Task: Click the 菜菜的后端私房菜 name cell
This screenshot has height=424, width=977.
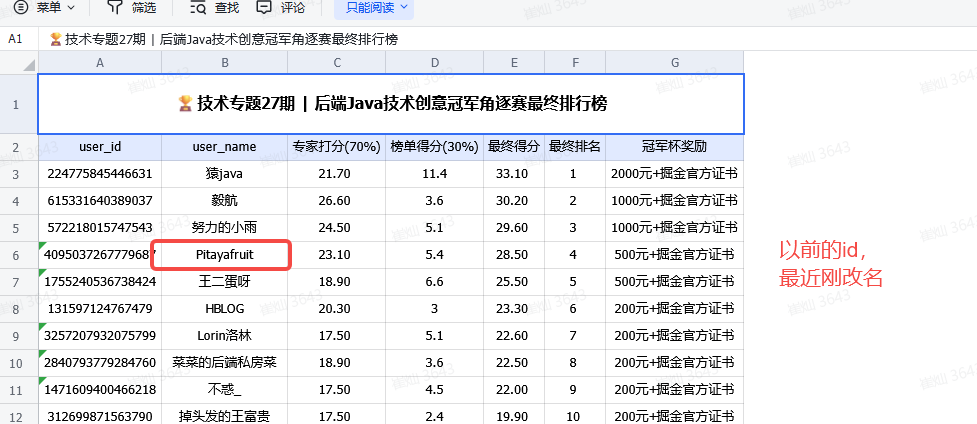Action: [224, 363]
